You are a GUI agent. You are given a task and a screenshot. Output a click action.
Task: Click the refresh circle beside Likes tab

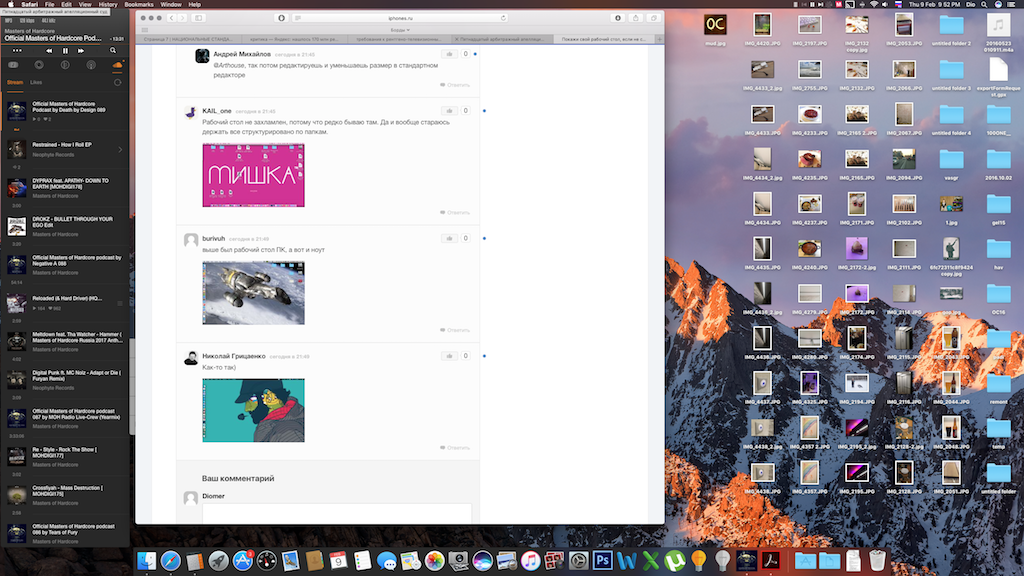(x=118, y=82)
